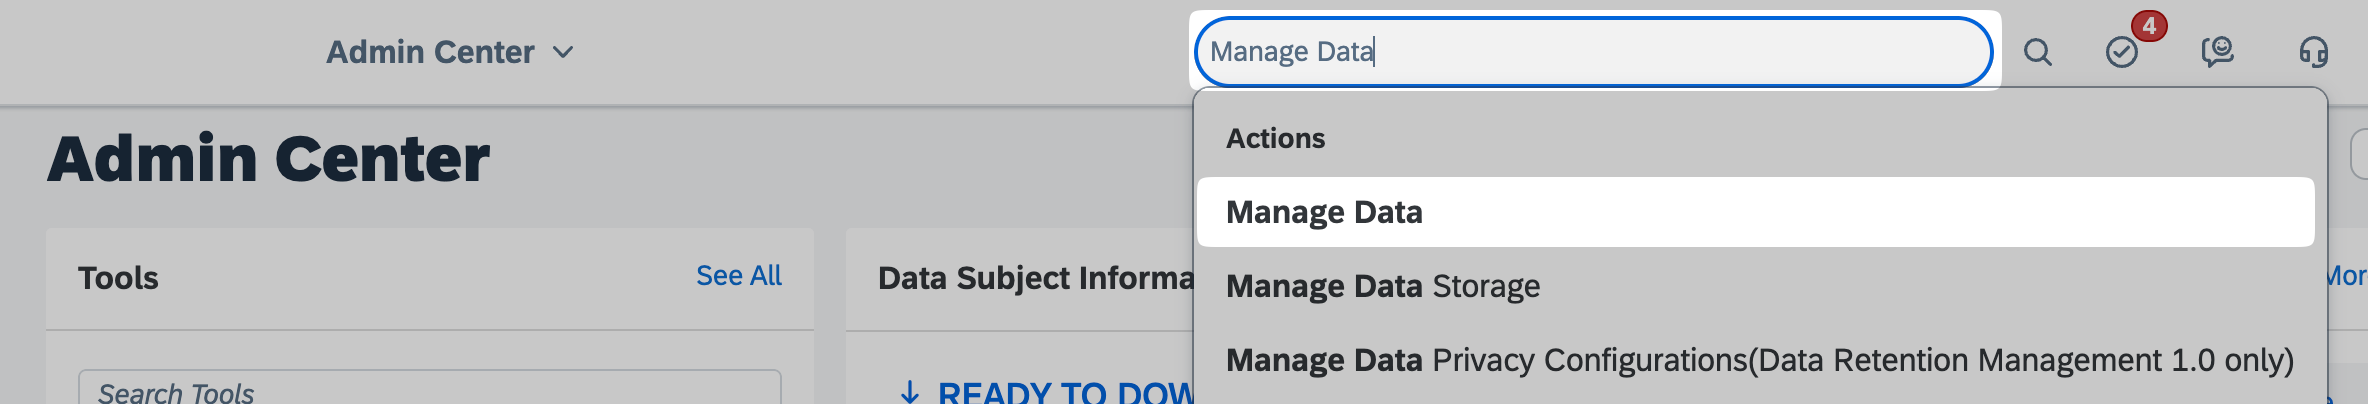2368x404 pixels.
Task: Choose Manage Data Storage from suggestions
Action: point(1382,286)
